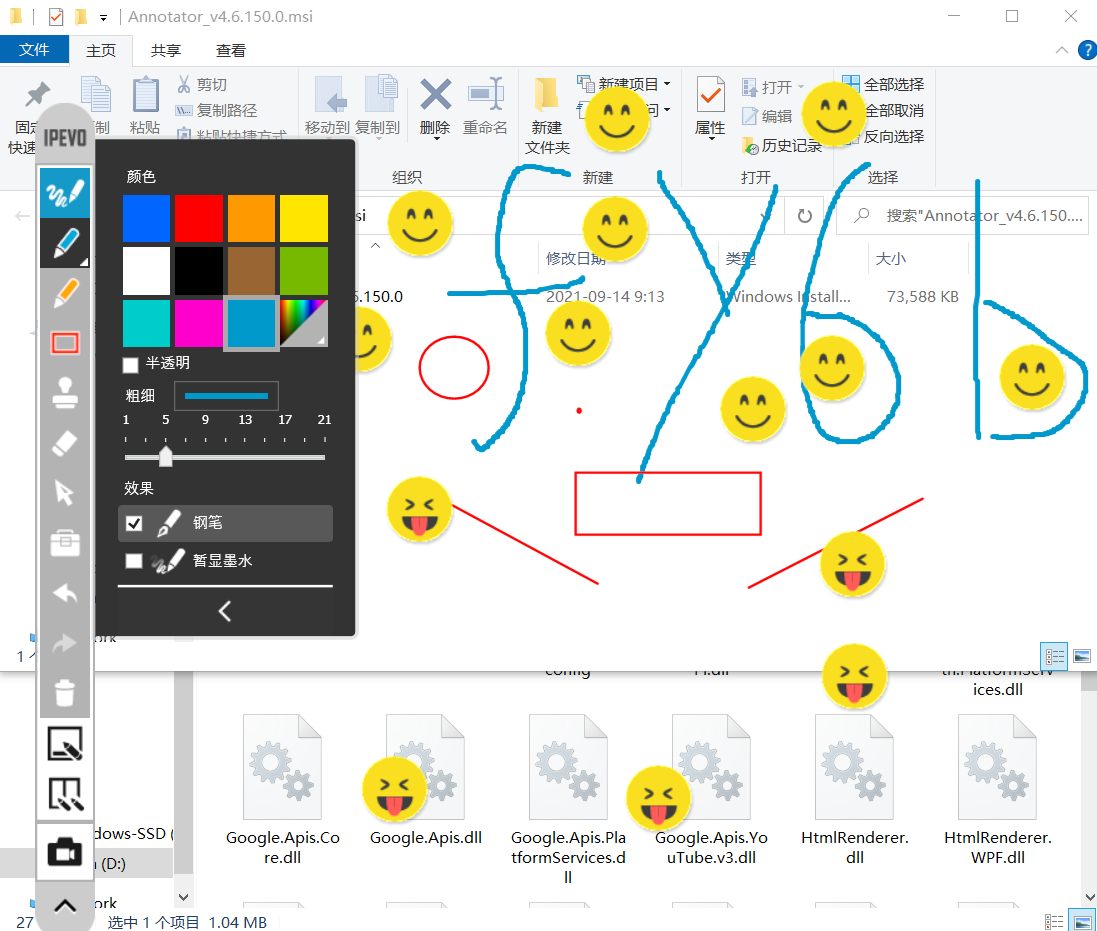The height and width of the screenshot is (931, 1097).
Task: Click the search box for Annotator folder
Action: pos(963,215)
